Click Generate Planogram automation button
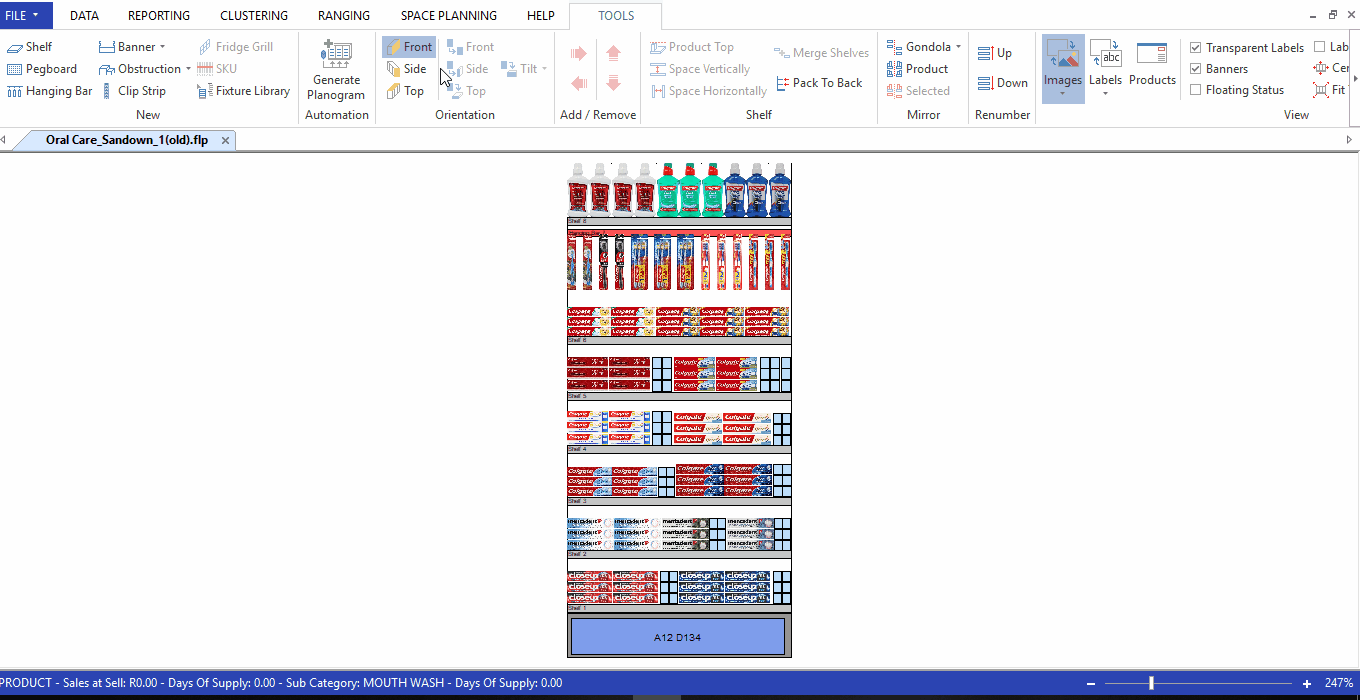Image resolution: width=1360 pixels, height=700 pixels. [x=336, y=71]
